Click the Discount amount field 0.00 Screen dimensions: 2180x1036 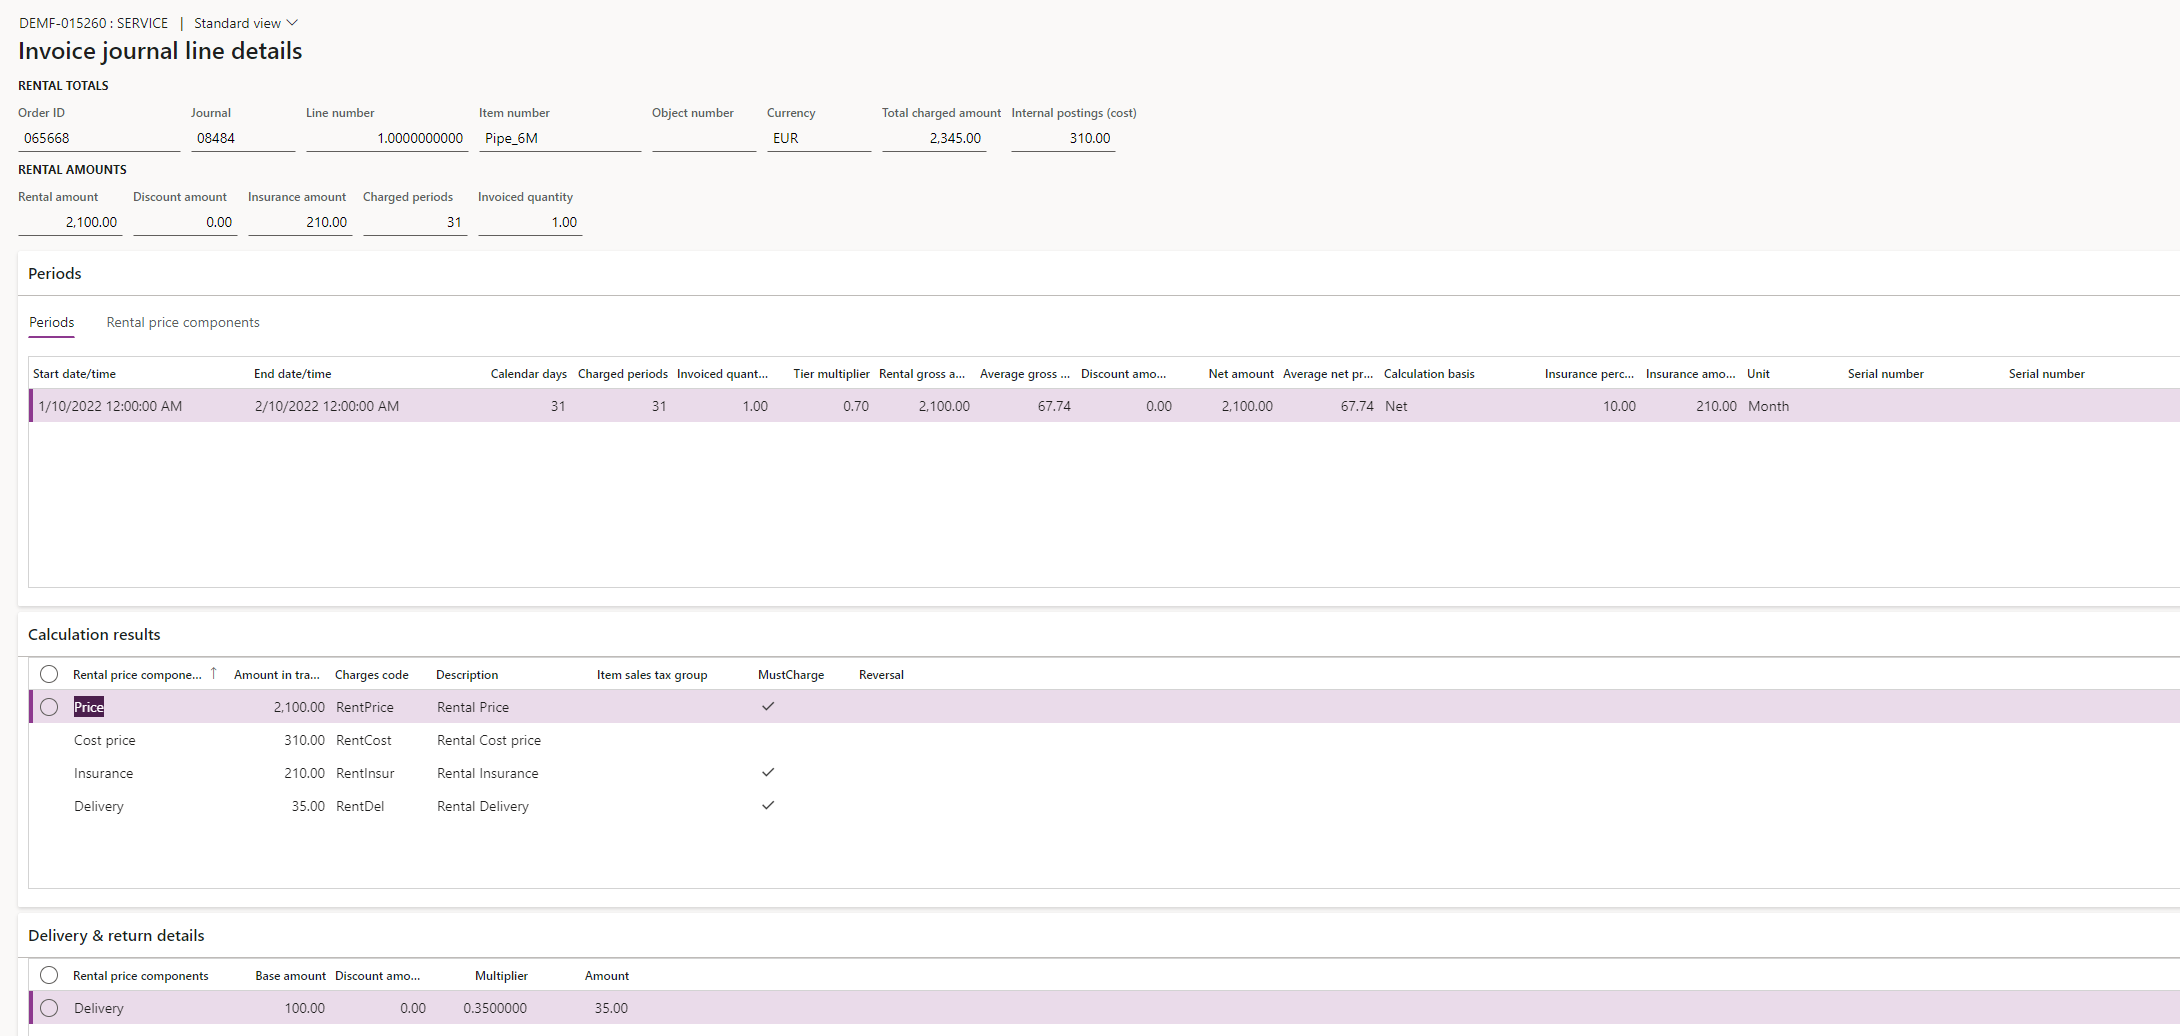click(x=185, y=222)
